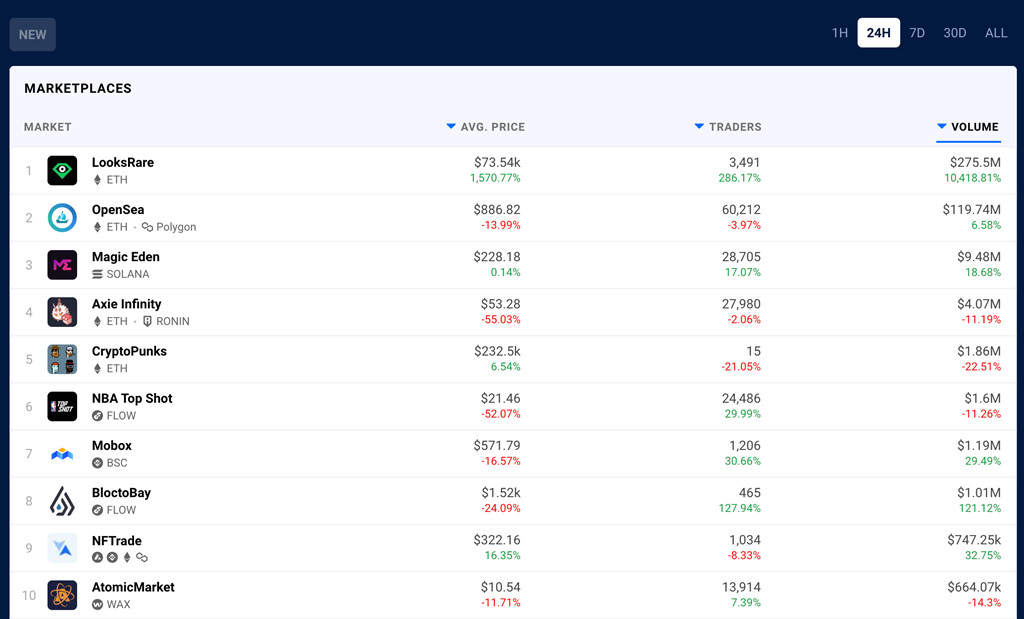The width and height of the screenshot is (1024, 619).
Task: Click OpenSea volume value $119.74M
Action: (972, 210)
